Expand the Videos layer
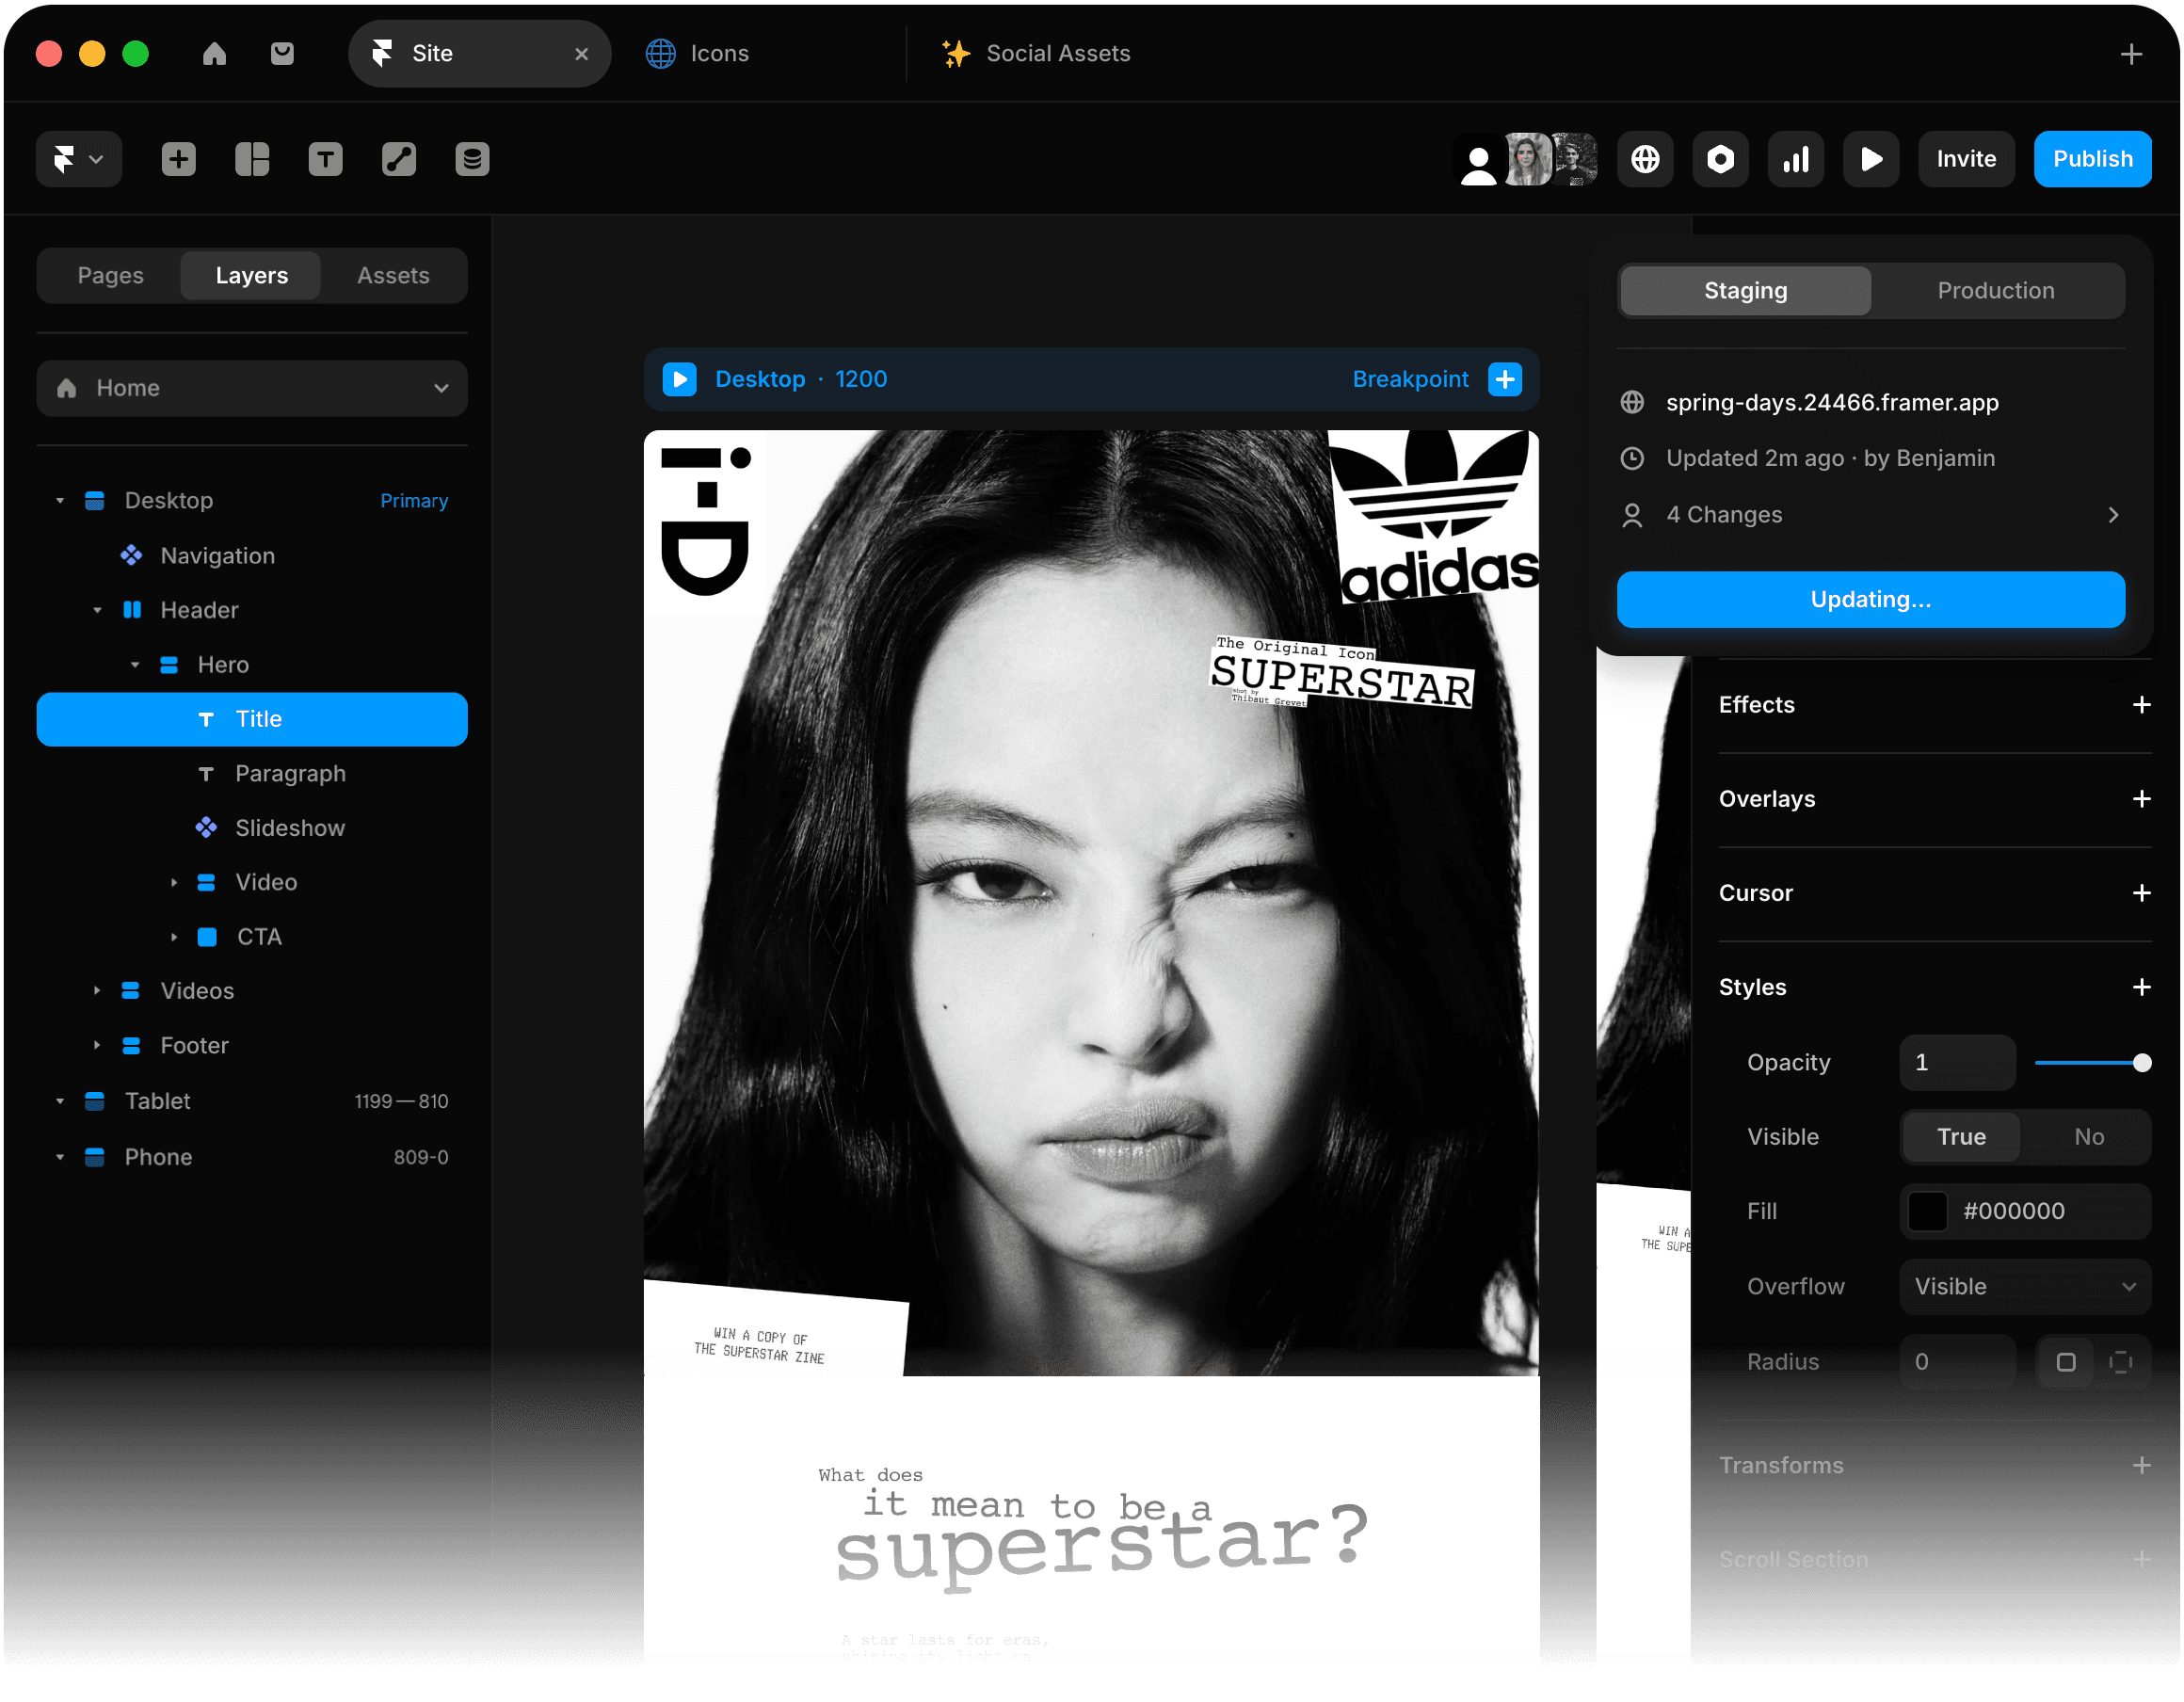This screenshot has width=2184, height=1702. click(x=97, y=991)
